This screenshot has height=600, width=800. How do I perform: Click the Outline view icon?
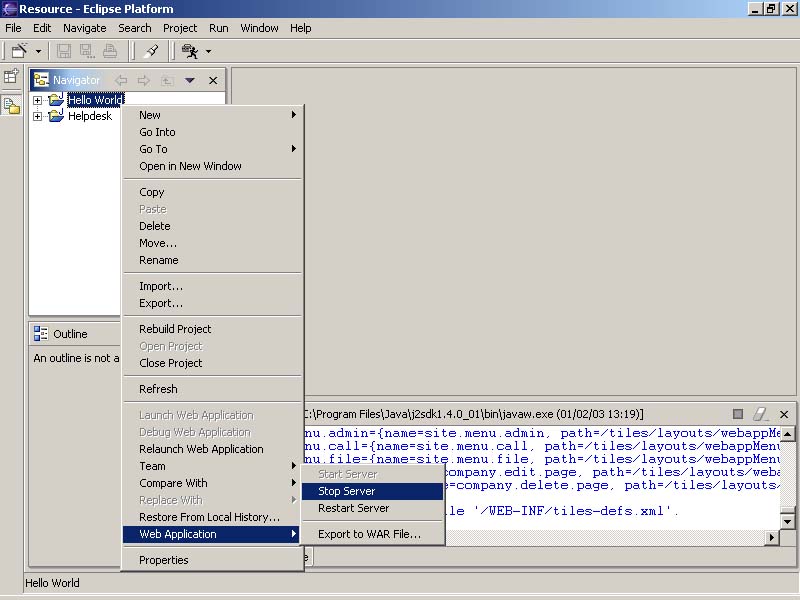pyautogui.click(x=41, y=334)
